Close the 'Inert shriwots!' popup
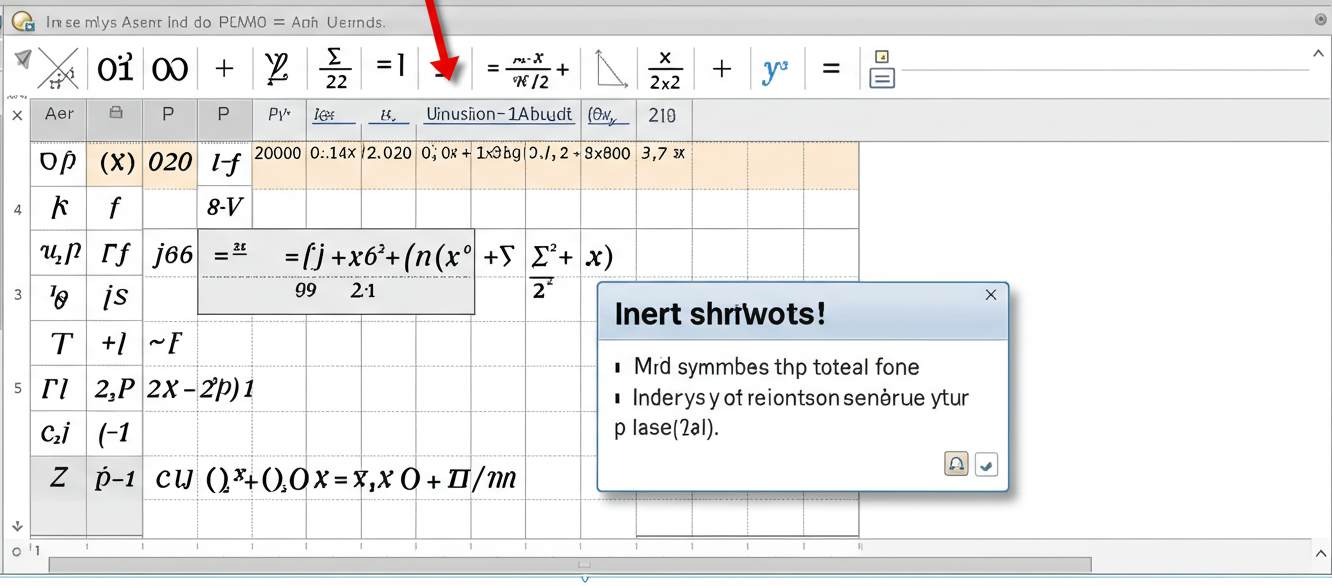Image resolution: width=1332 pixels, height=586 pixels. [990, 295]
